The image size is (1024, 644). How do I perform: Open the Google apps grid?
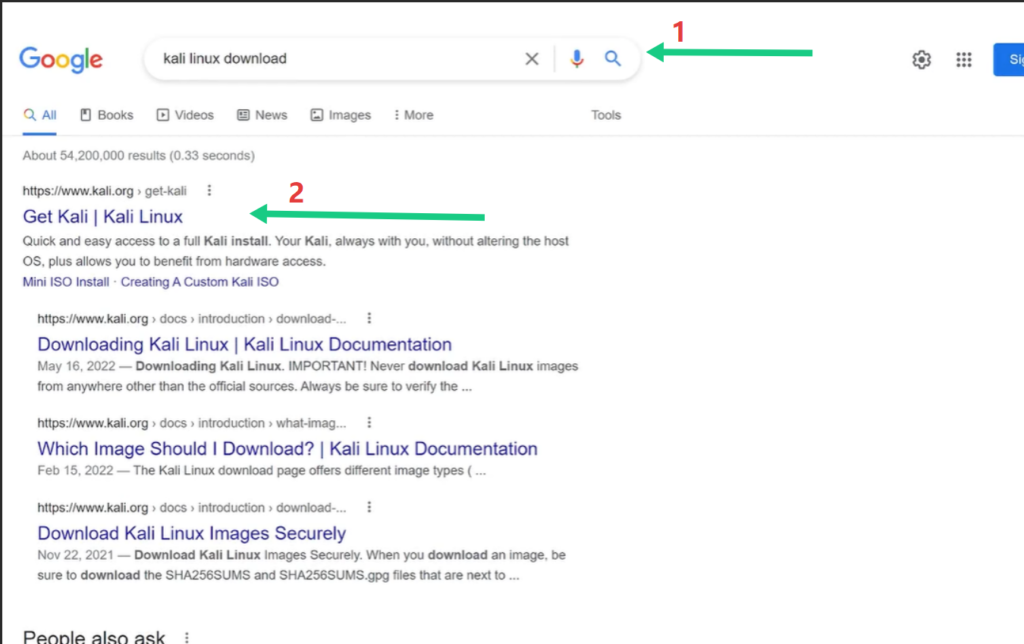click(963, 59)
